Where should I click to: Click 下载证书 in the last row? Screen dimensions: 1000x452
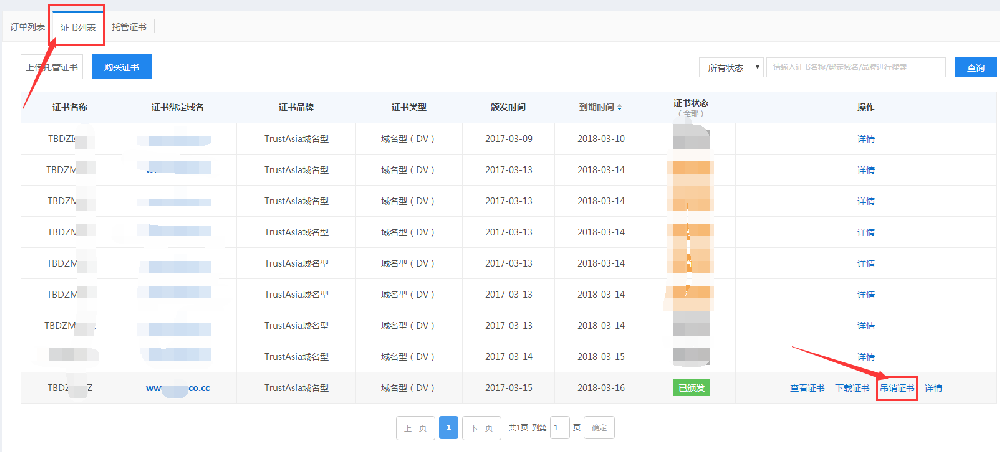852,388
